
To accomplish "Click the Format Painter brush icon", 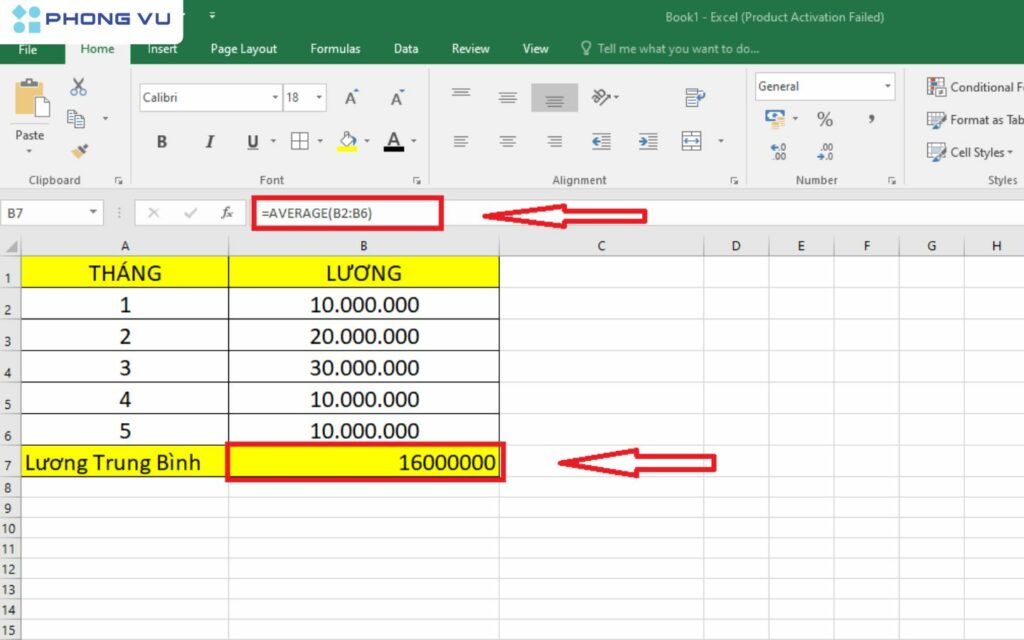I will pyautogui.click(x=79, y=151).
